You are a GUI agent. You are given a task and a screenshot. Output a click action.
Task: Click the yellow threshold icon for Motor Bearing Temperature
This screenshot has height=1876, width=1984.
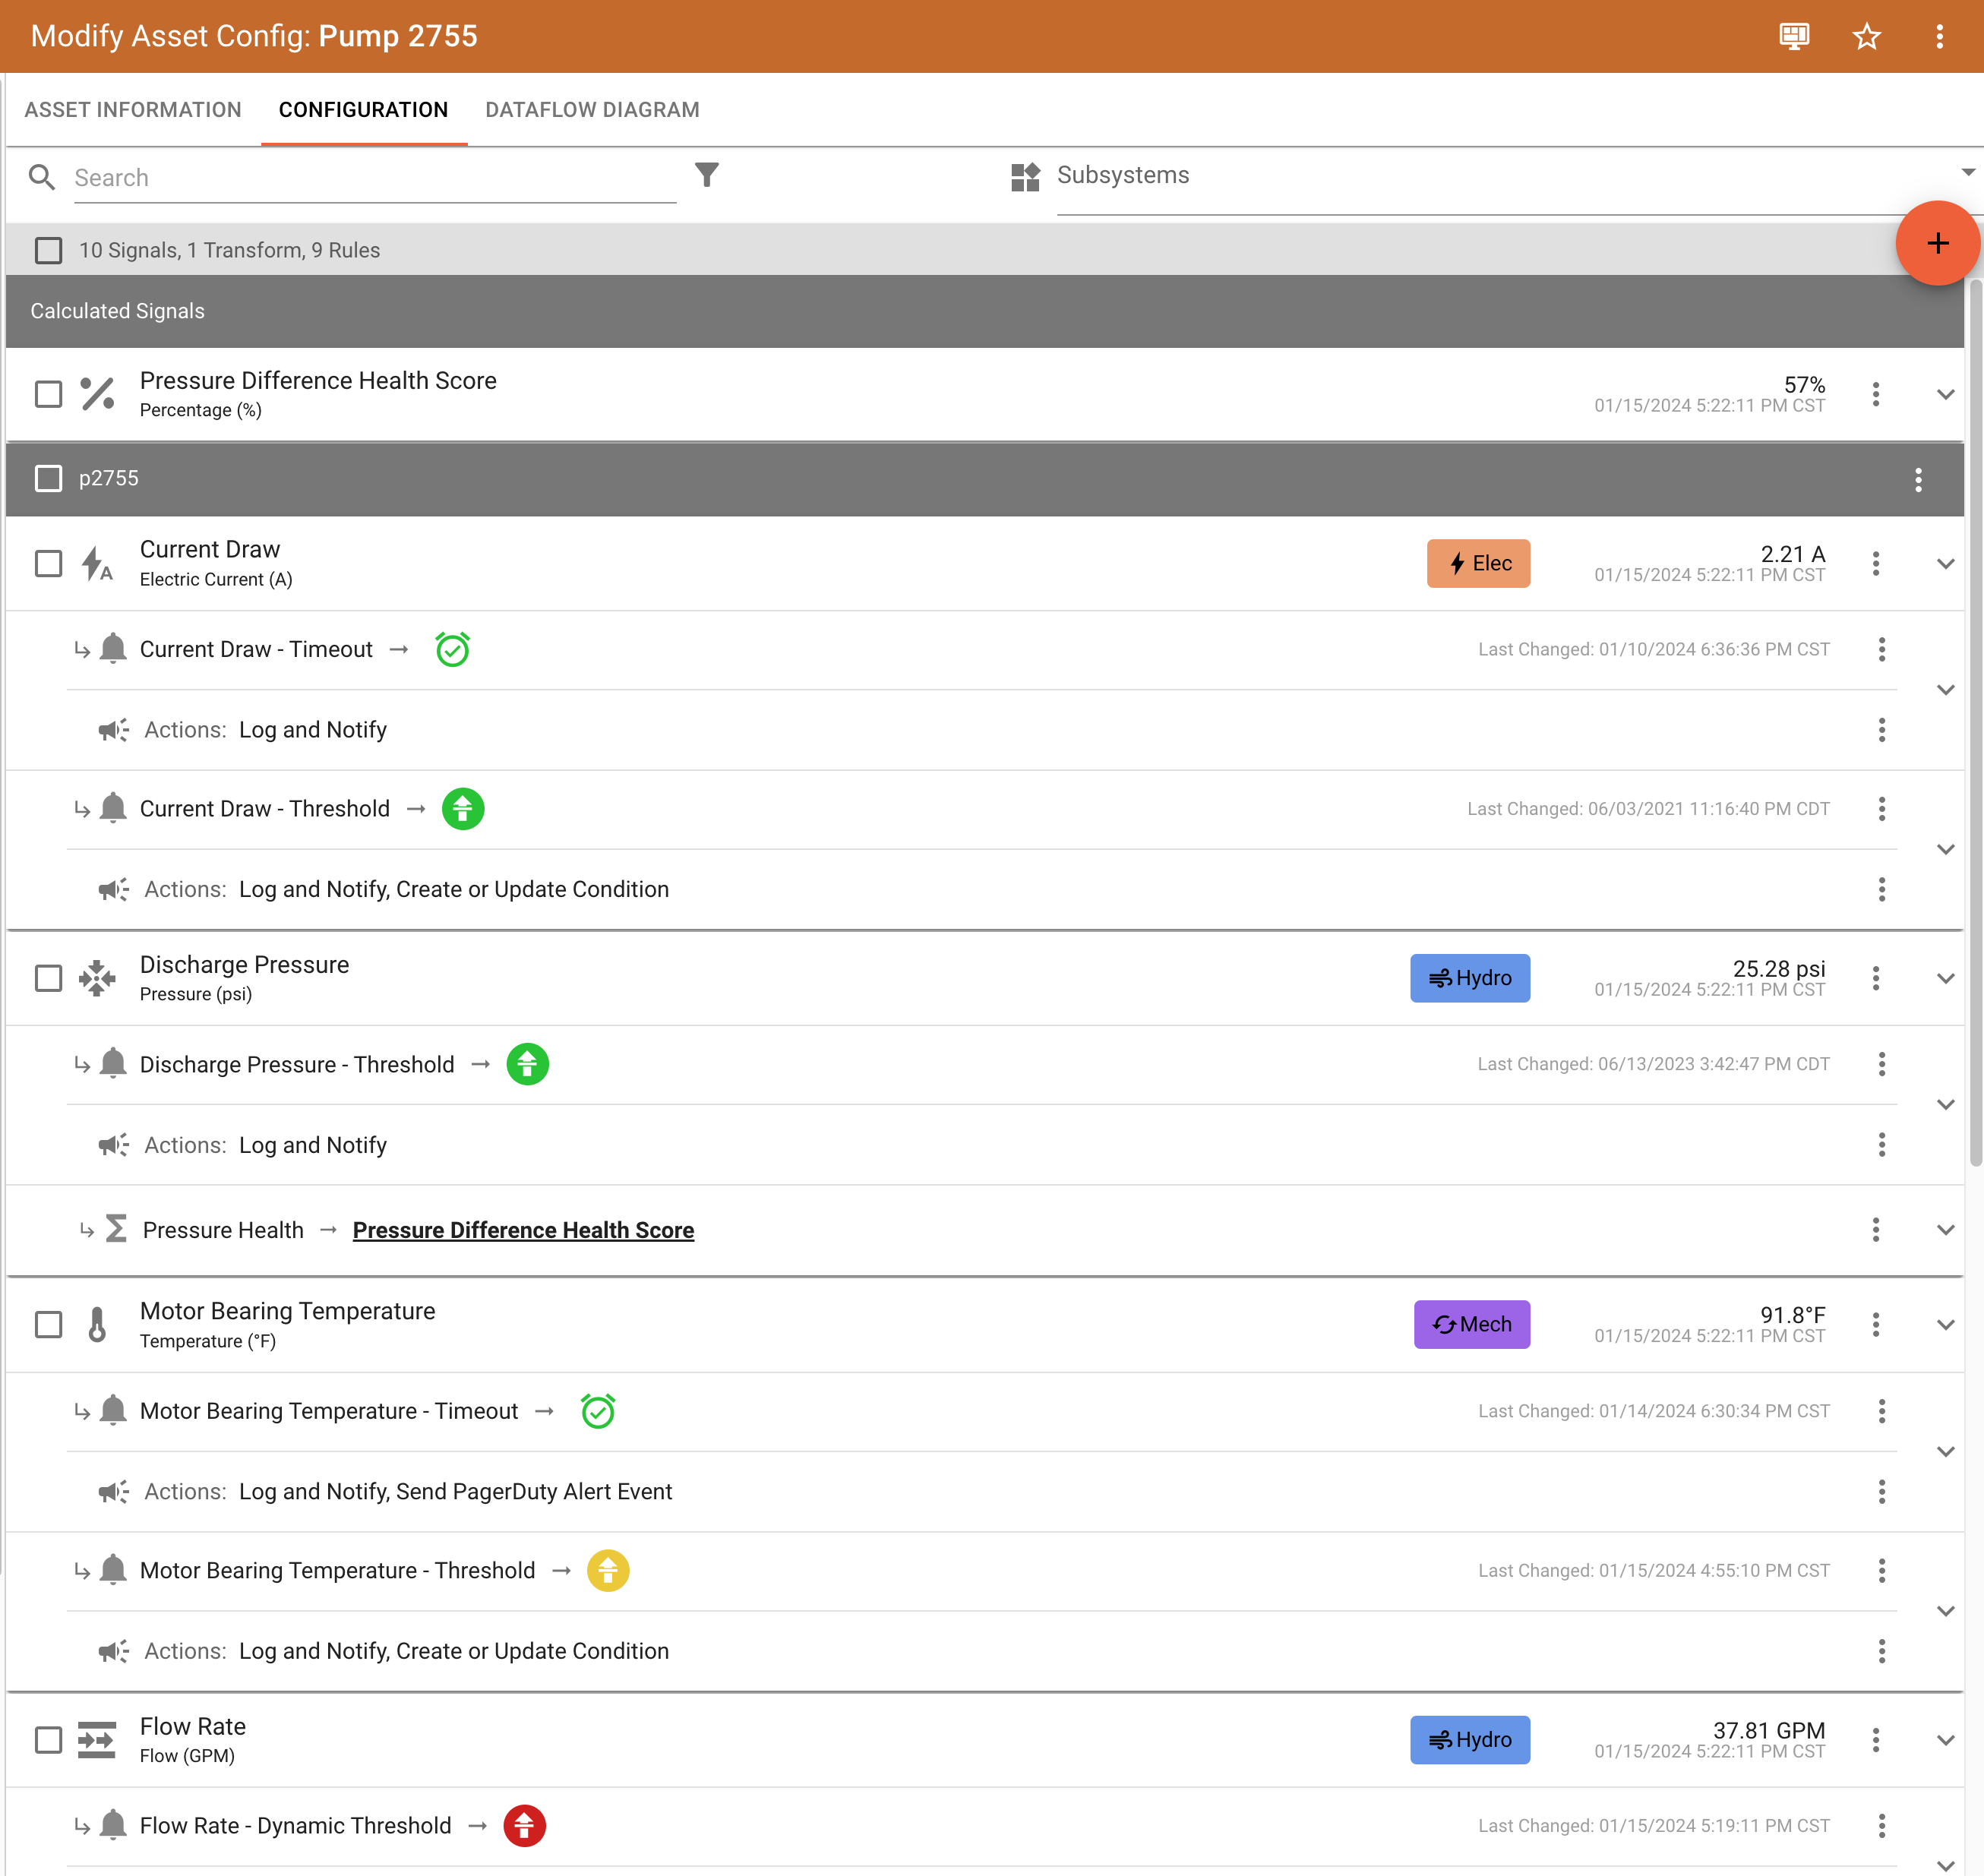pos(608,1570)
